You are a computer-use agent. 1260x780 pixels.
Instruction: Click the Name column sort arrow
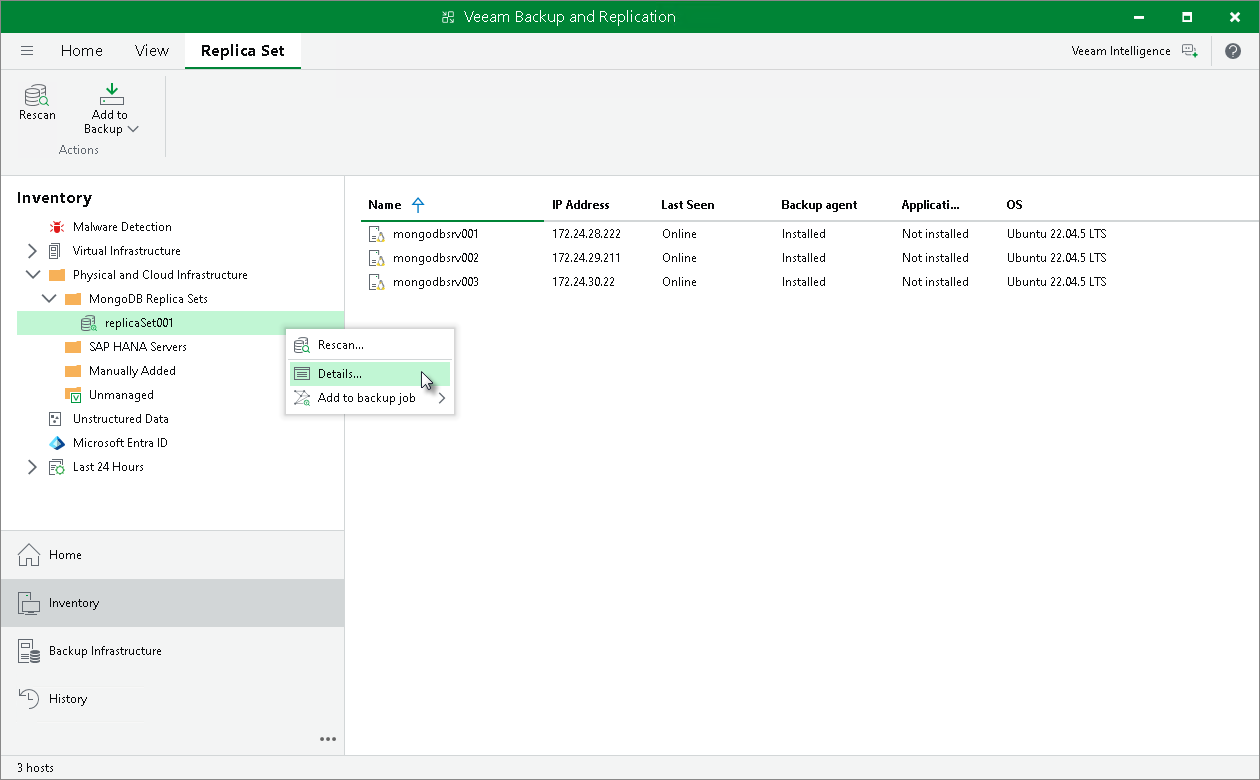pos(418,205)
